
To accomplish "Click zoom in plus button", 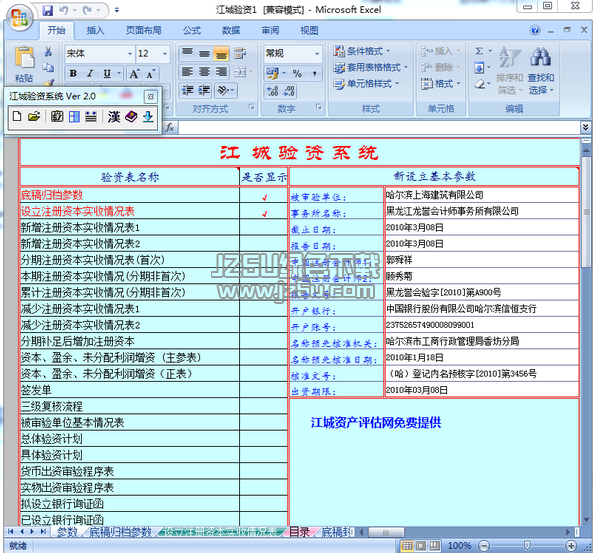I will pyautogui.click(x=571, y=545).
